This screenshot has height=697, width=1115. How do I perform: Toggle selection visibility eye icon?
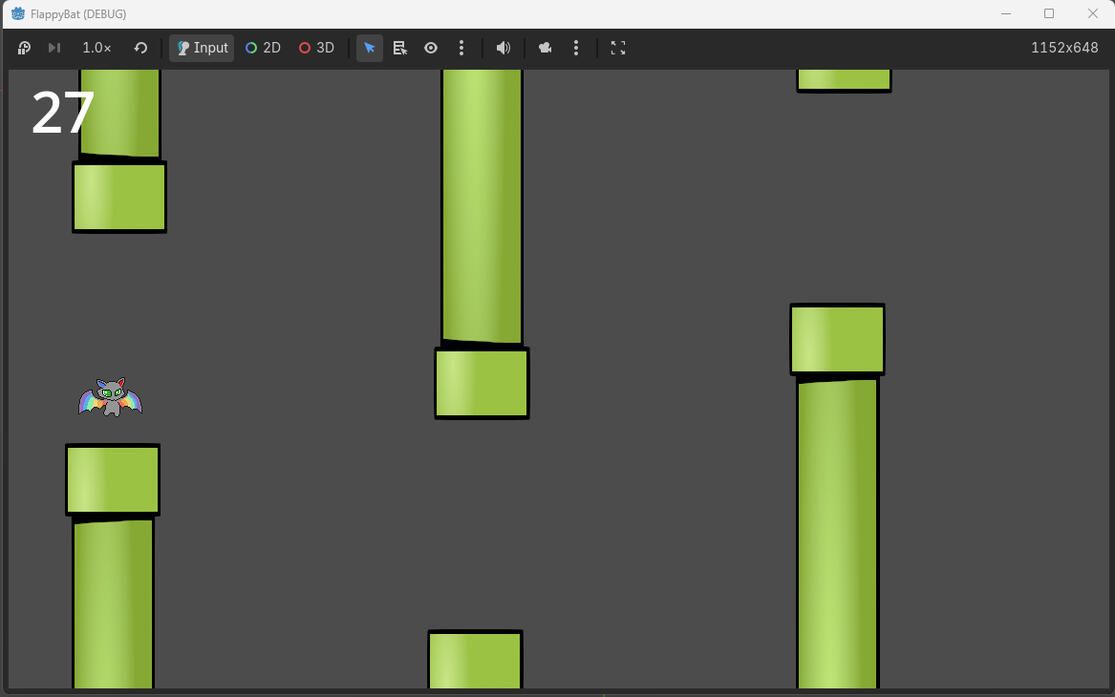point(431,48)
